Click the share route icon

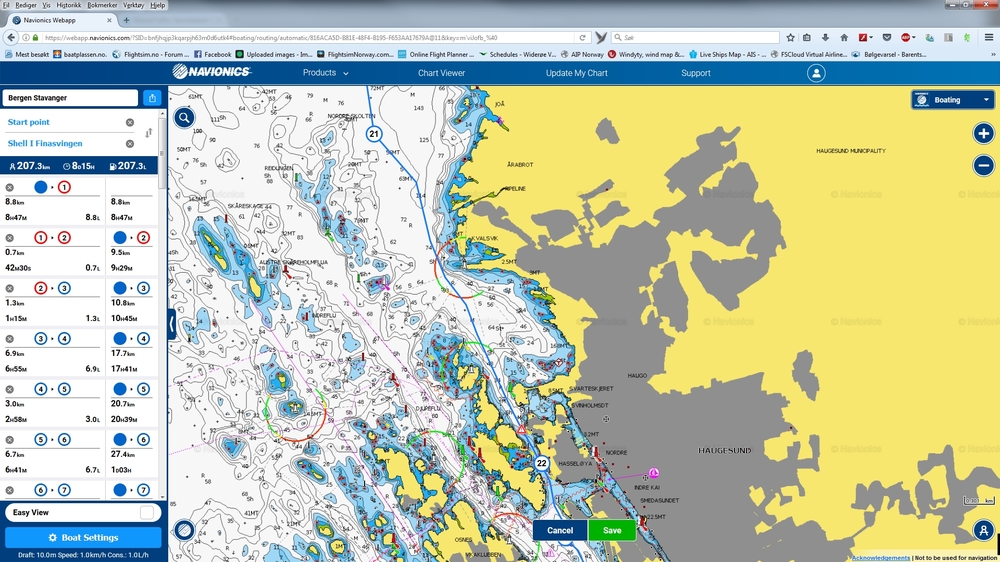[152, 98]
